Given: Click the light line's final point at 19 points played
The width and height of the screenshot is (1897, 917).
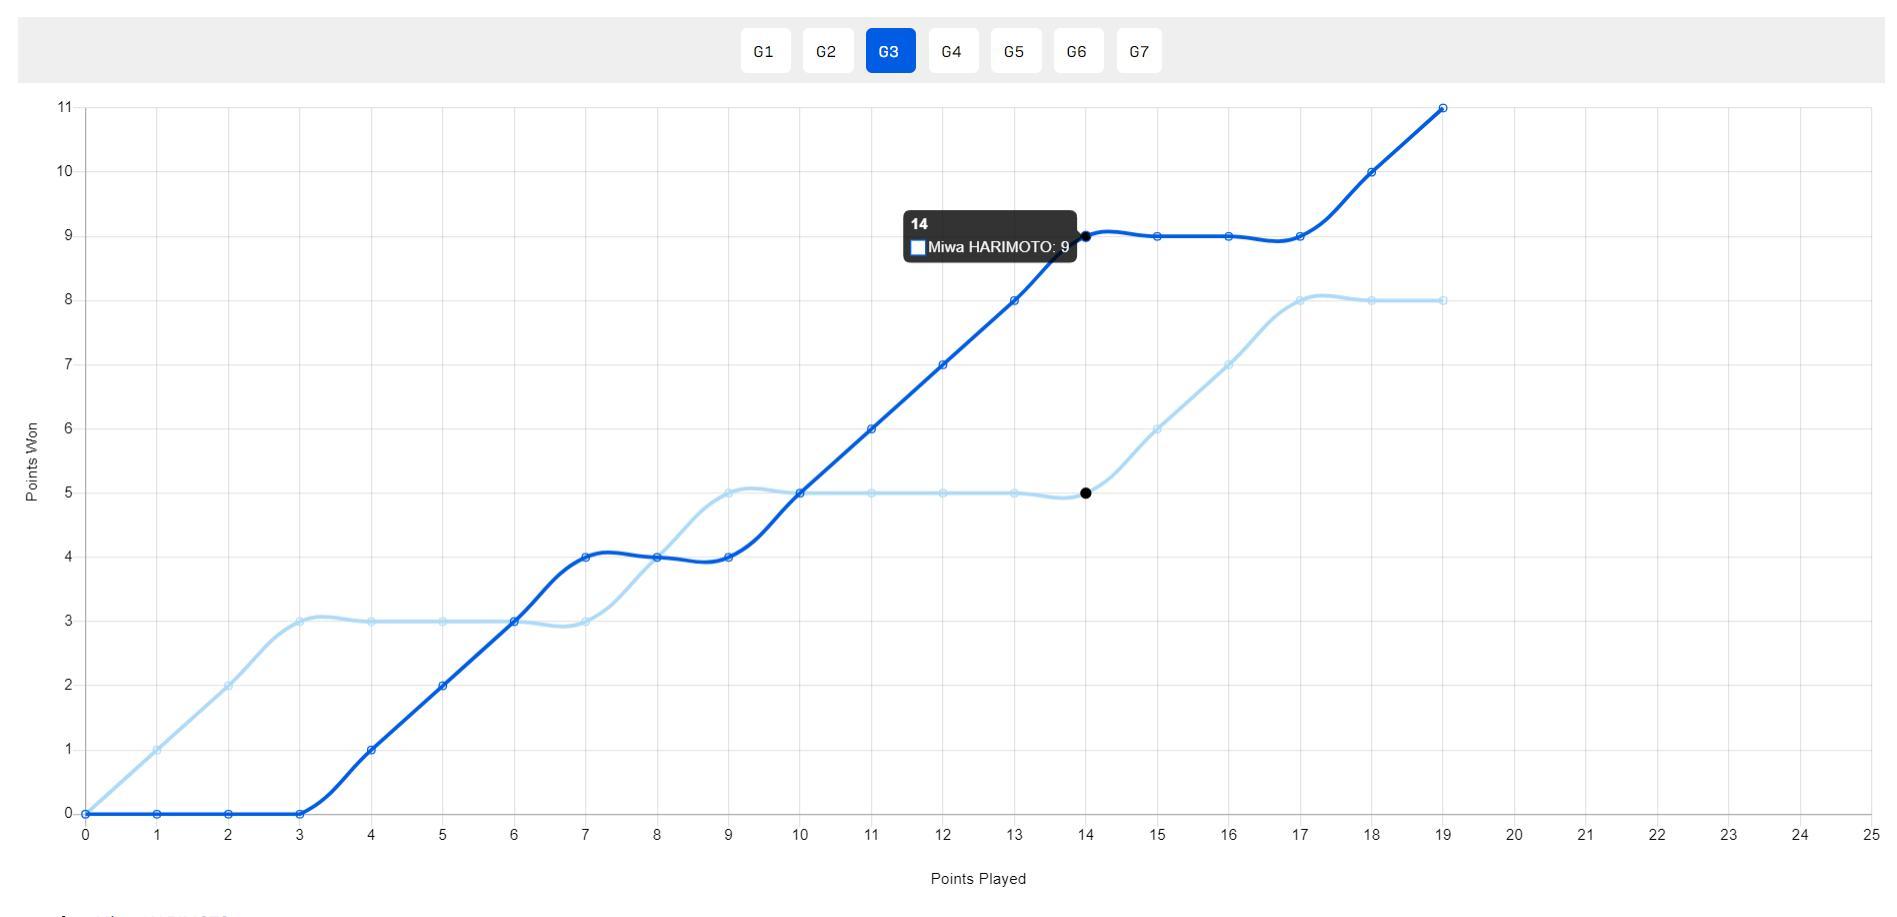Looking at the screenshot, I should click(1442, 300).
